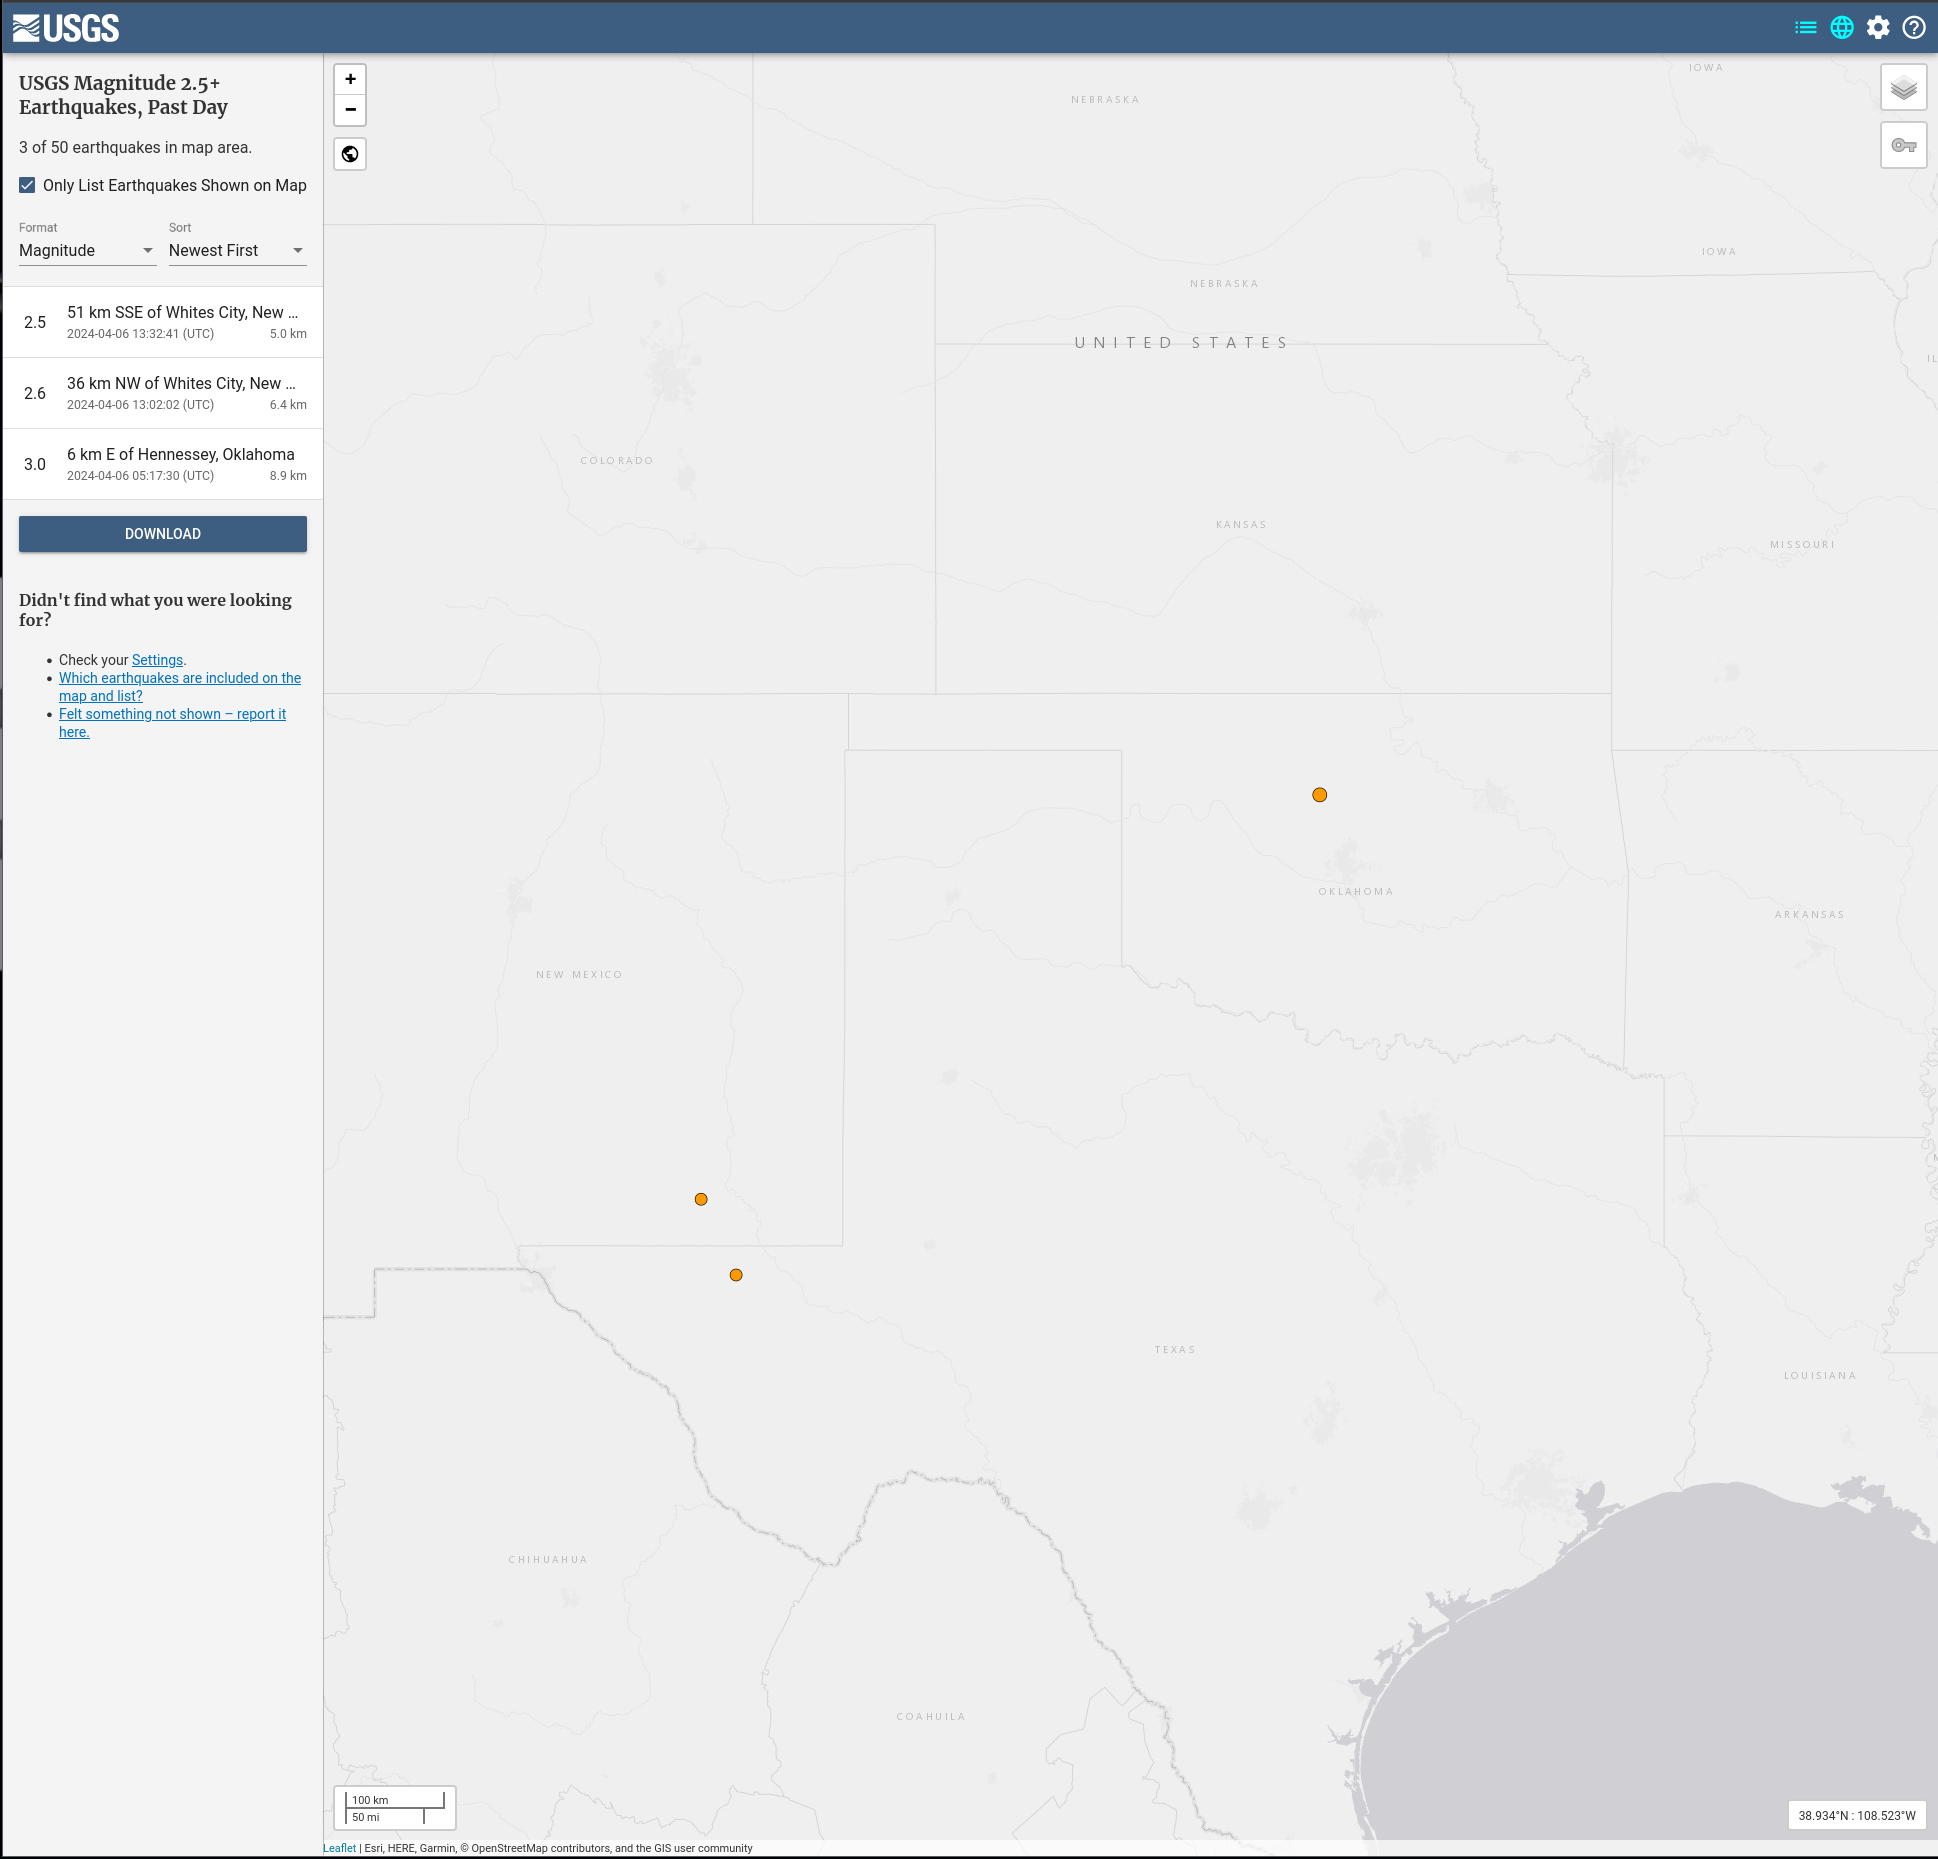Click the USGS logo
The height and width of the screenshot is (1859, 1938).
(66, 28)
